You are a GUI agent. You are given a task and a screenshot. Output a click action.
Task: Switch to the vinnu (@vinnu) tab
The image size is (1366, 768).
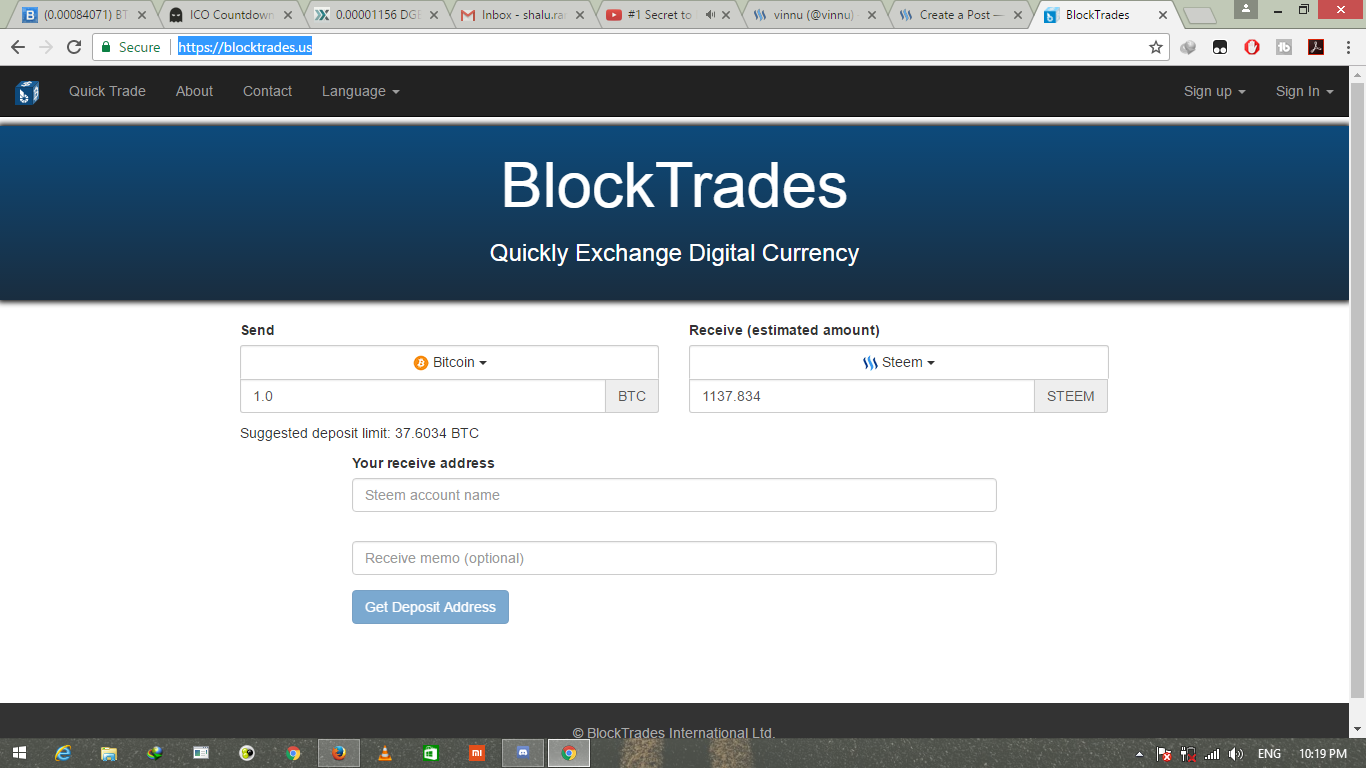pos(812,15)
